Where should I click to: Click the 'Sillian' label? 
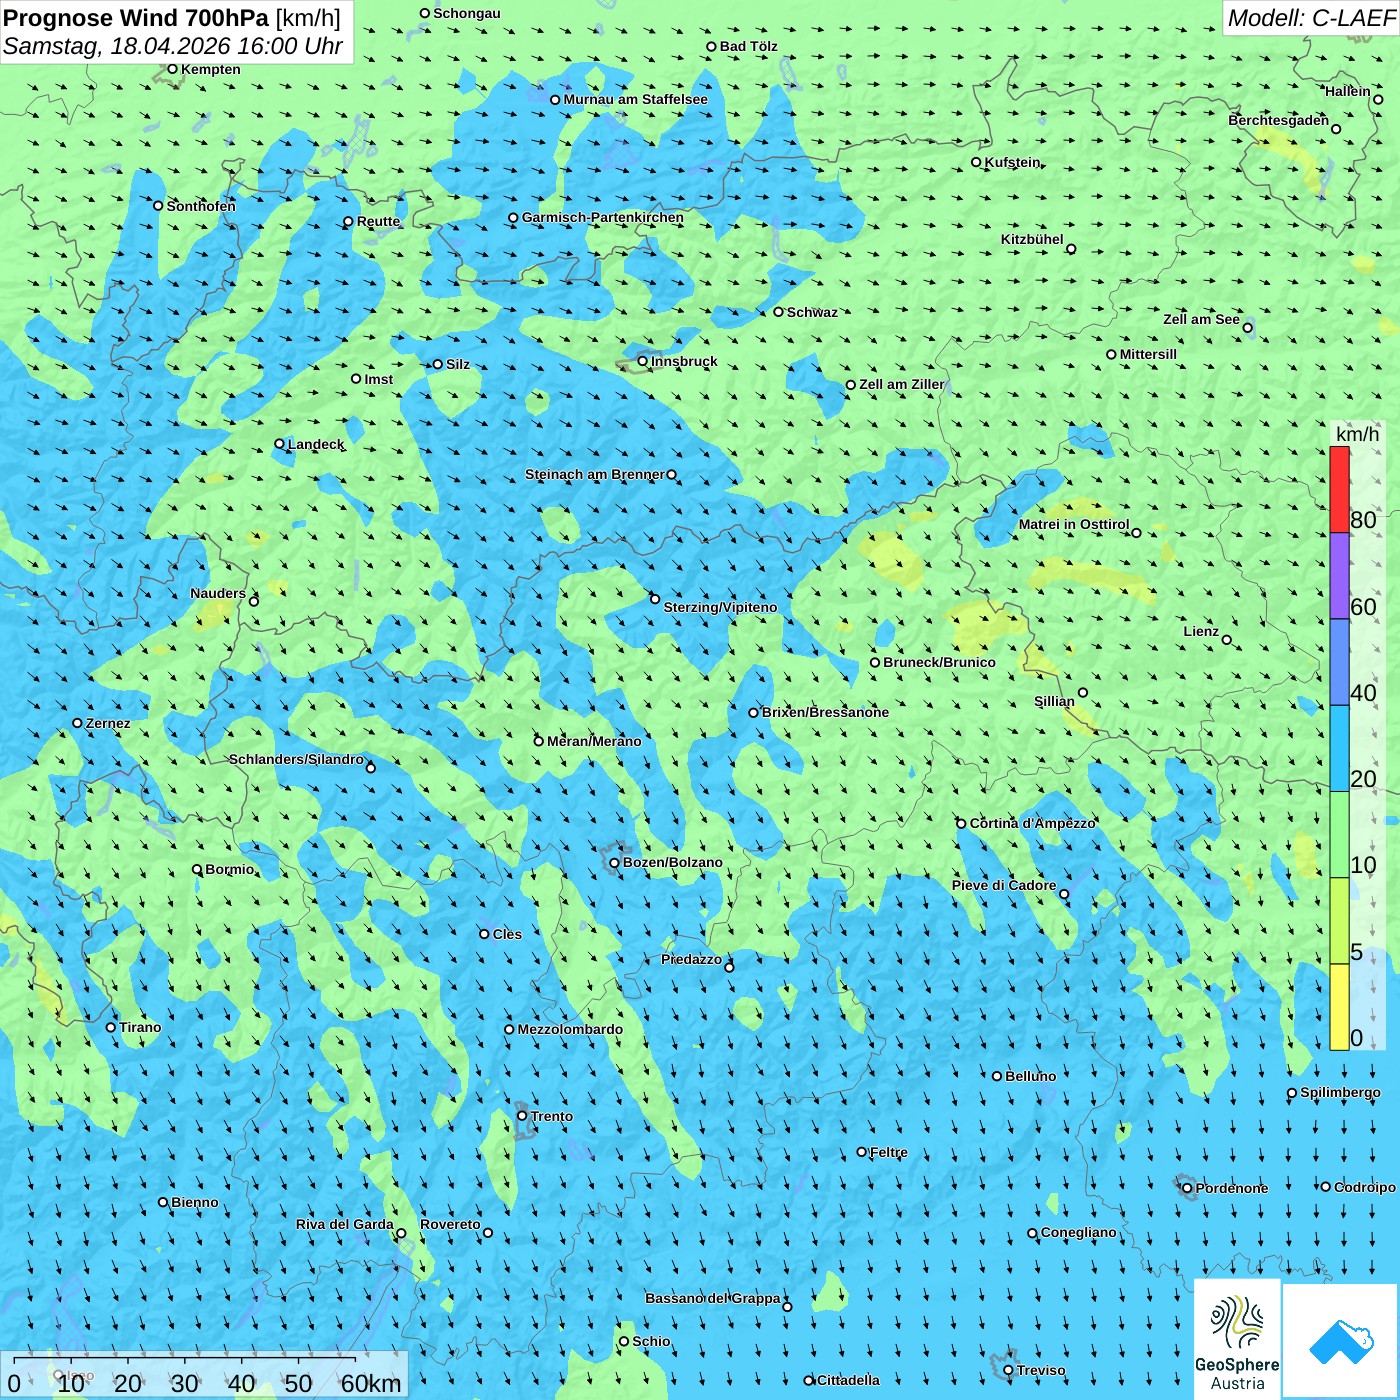[x=1054, y=701]
